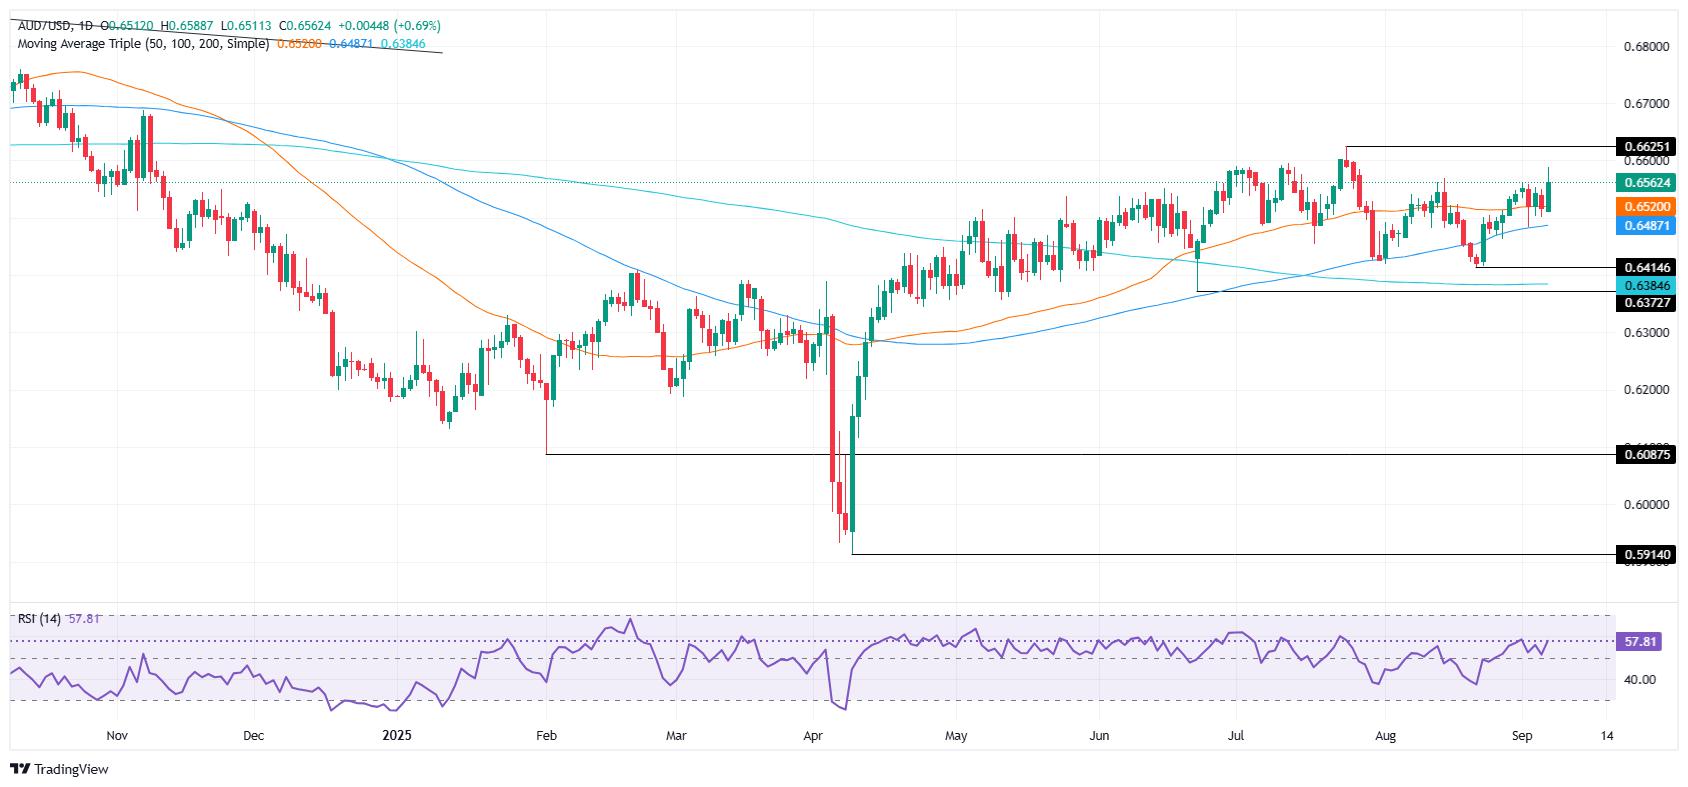Select the 0.63727 horizontal line label
This screenshot has height=787, width=1688.
[x=1644, y=303]
